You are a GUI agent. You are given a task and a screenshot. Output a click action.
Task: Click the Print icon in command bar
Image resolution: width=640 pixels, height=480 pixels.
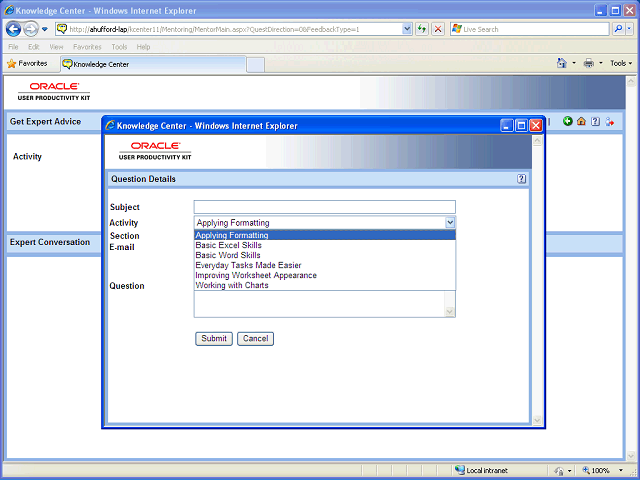[x=589, y=63]
